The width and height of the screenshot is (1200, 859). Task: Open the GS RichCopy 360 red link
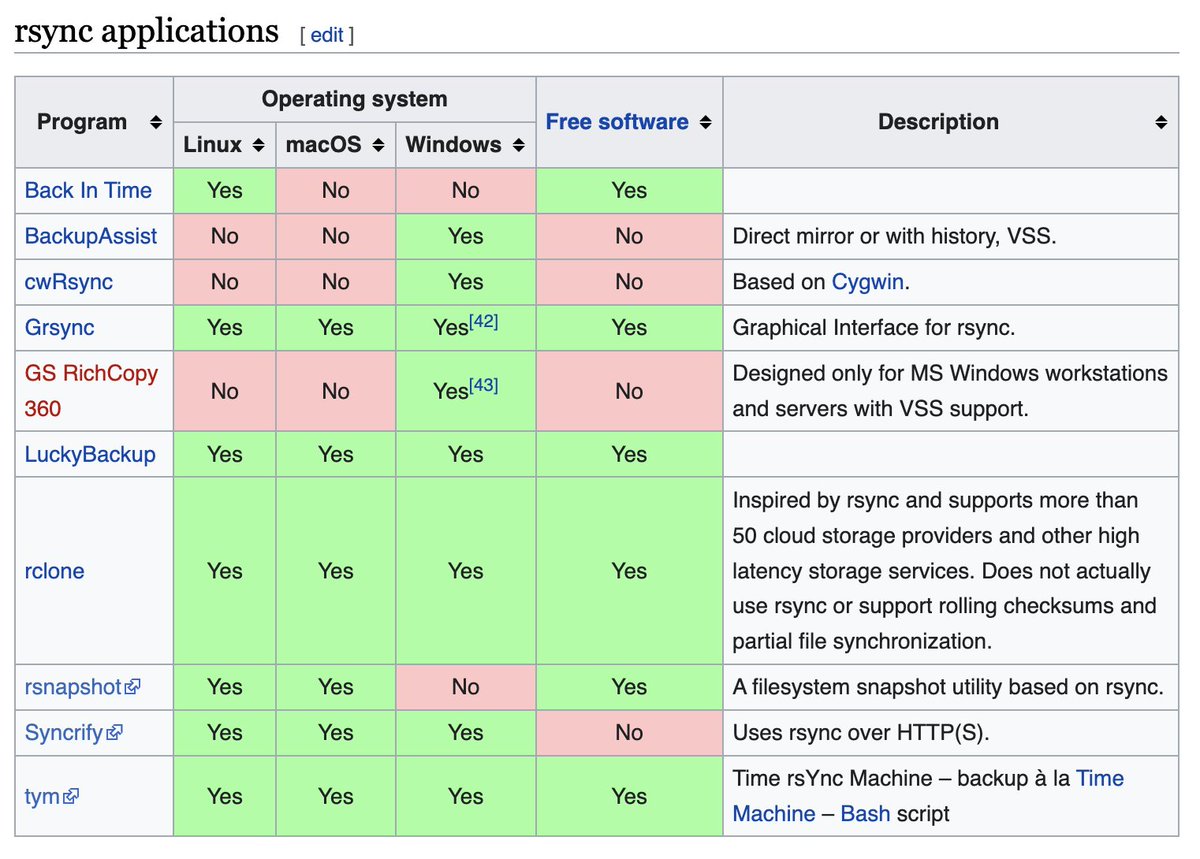click(x=91, y=391)
